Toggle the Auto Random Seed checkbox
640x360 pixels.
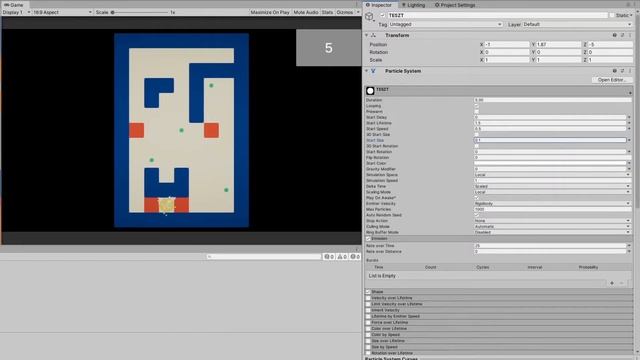[x=476, y=215]
